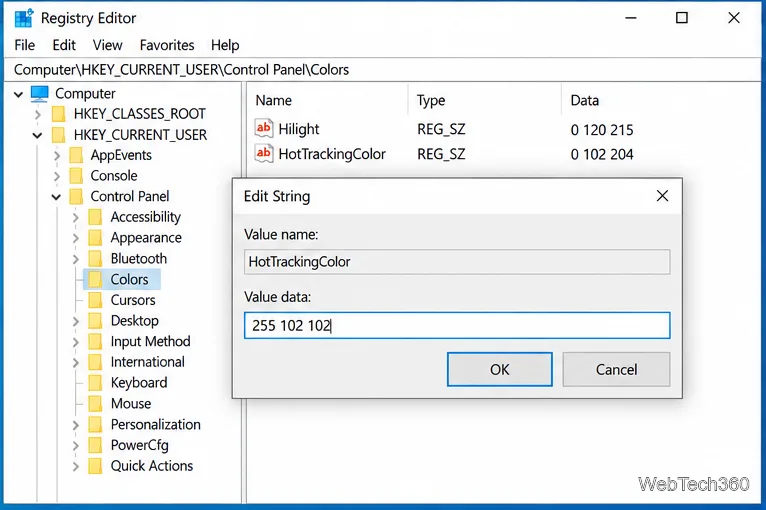766x510 pixels.
Task: Click the data value 0 102 204
Action: 602,154
